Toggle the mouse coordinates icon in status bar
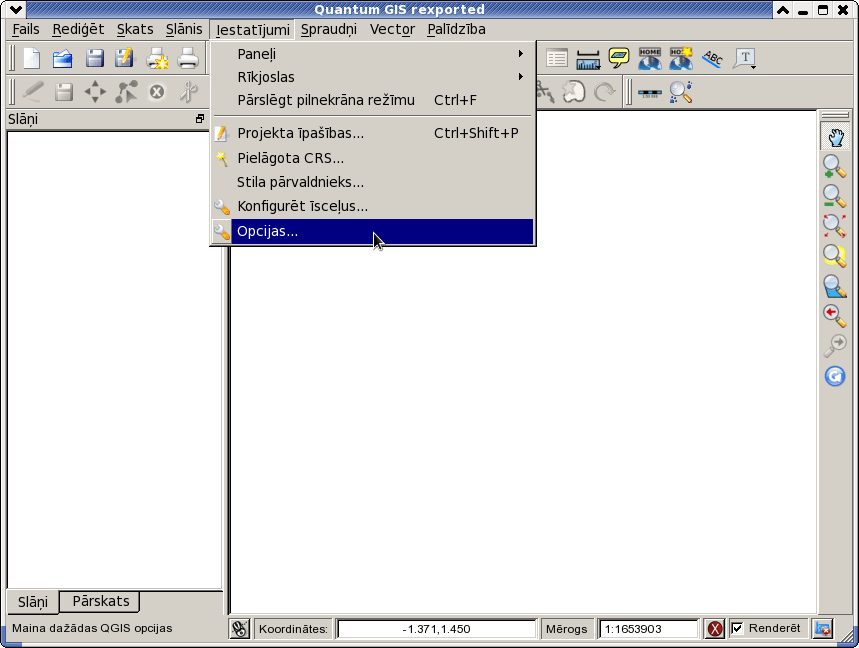 pyautogui.click(x=239, y=628)
